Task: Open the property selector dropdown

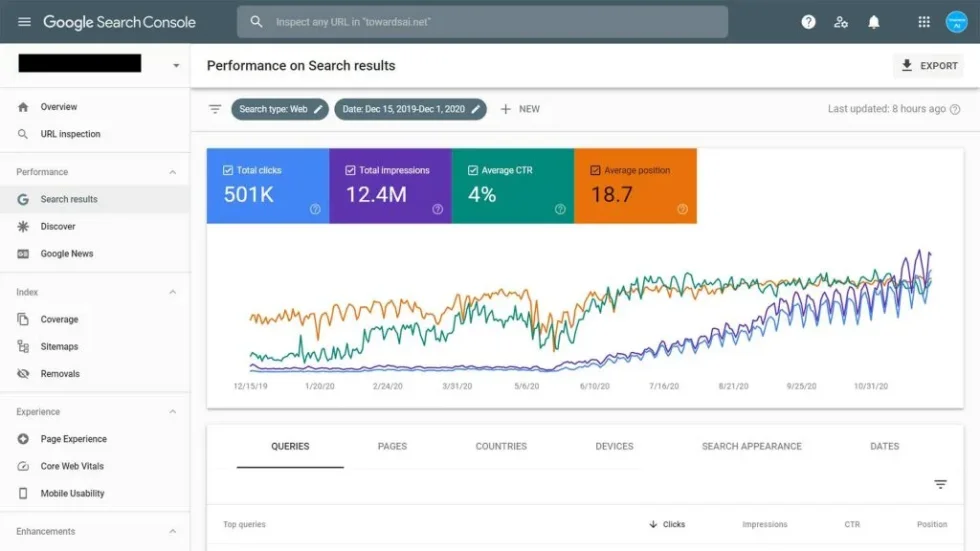Action: click(x=176, y=65)
